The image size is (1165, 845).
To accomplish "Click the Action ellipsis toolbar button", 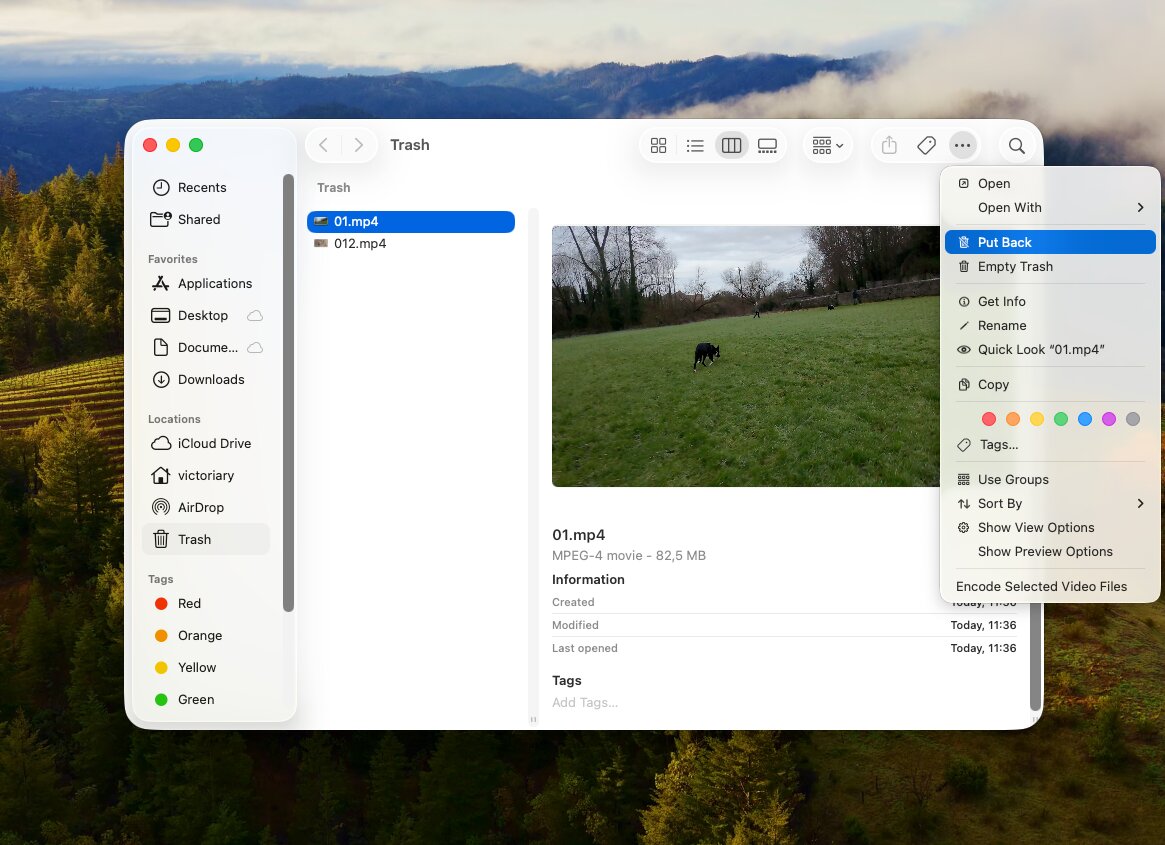I will [x=962, y=146].
